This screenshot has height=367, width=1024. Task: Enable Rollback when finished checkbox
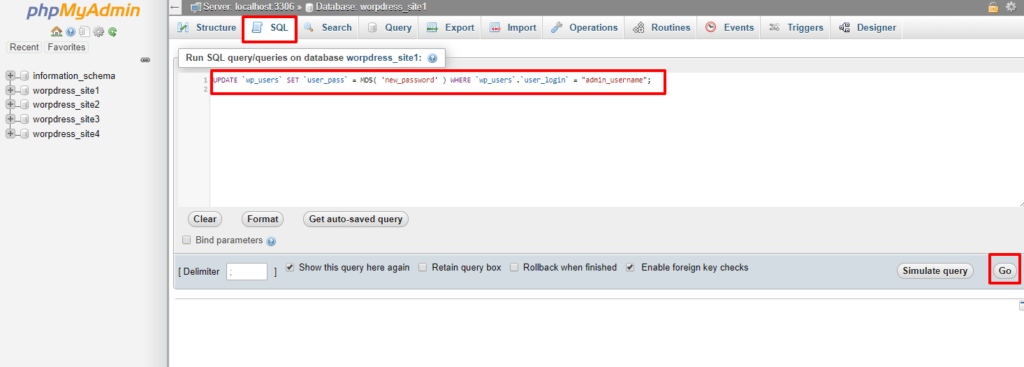[515, 267]
